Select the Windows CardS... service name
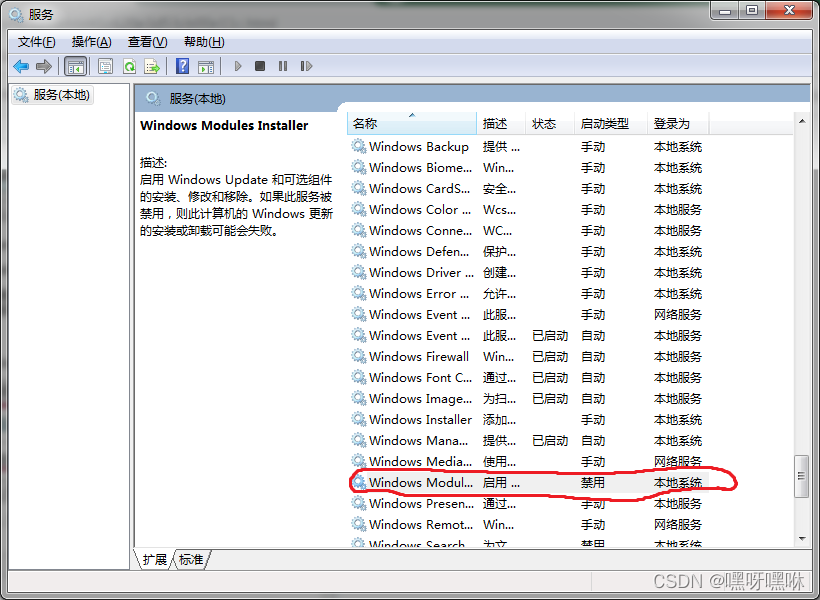This screenshot has width=820, height=600. (x=419, y=188)
